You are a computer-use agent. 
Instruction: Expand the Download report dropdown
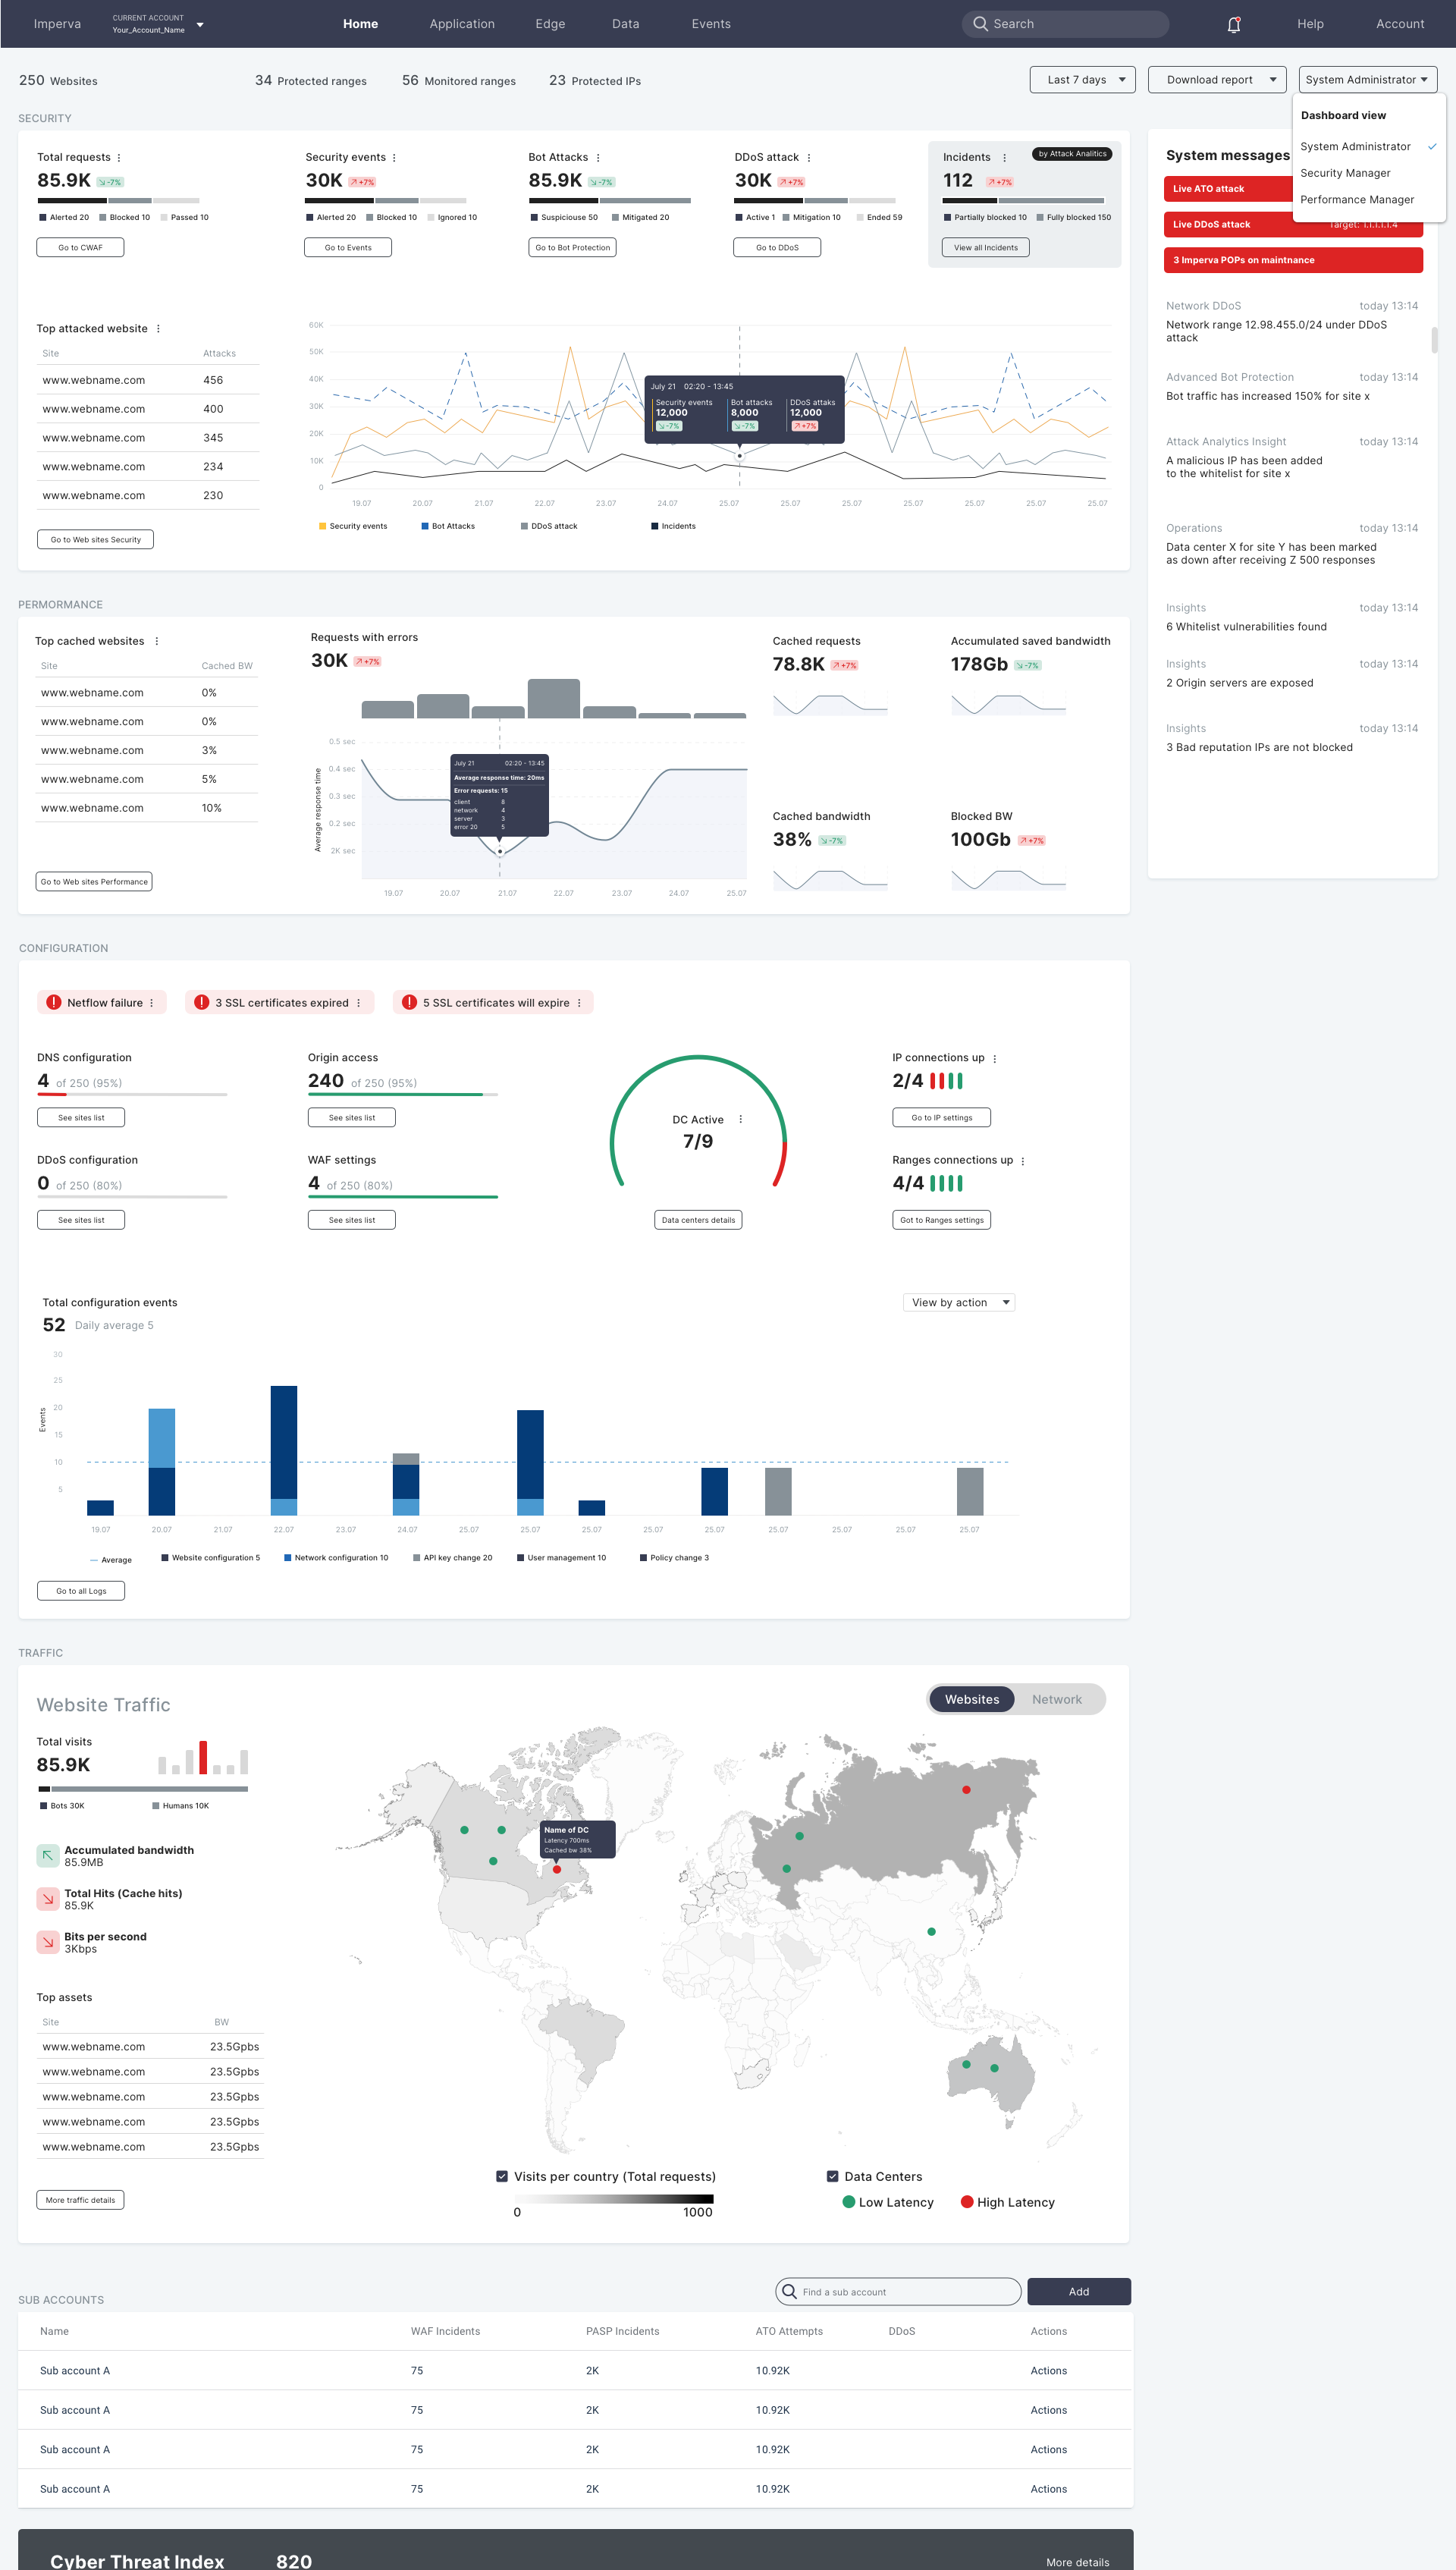click(x=1216, y=80)
